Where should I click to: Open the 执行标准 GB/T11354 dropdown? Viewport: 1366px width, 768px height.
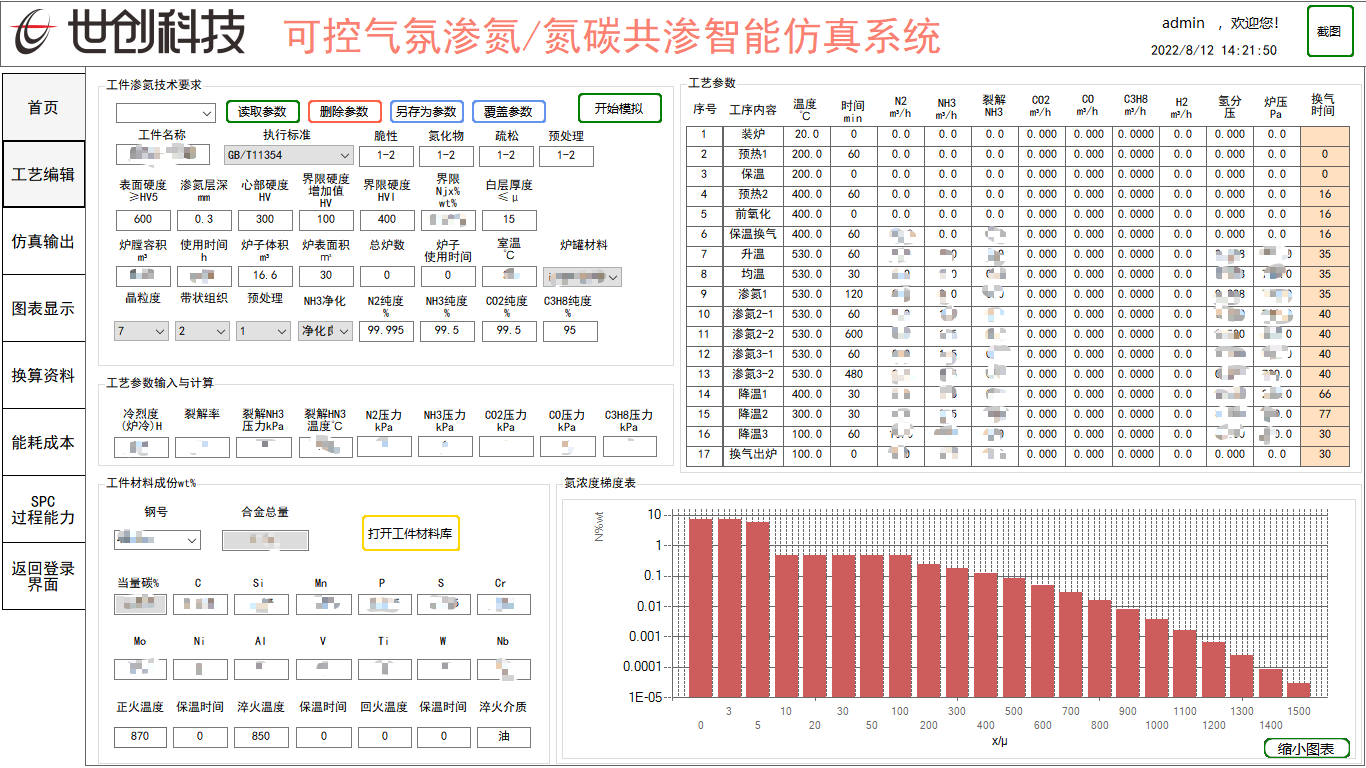coord(288,155)
